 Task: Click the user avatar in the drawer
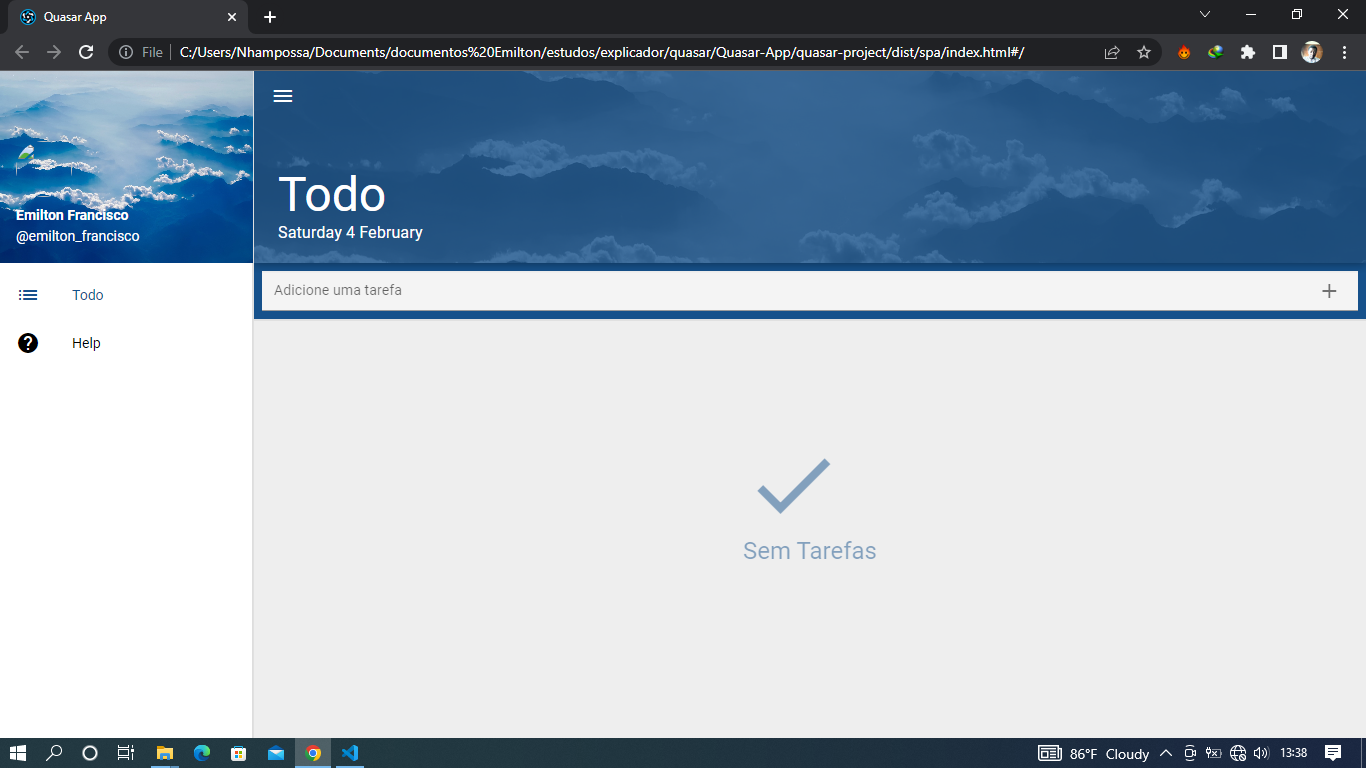pyautogui.click(x=28, y=156)
